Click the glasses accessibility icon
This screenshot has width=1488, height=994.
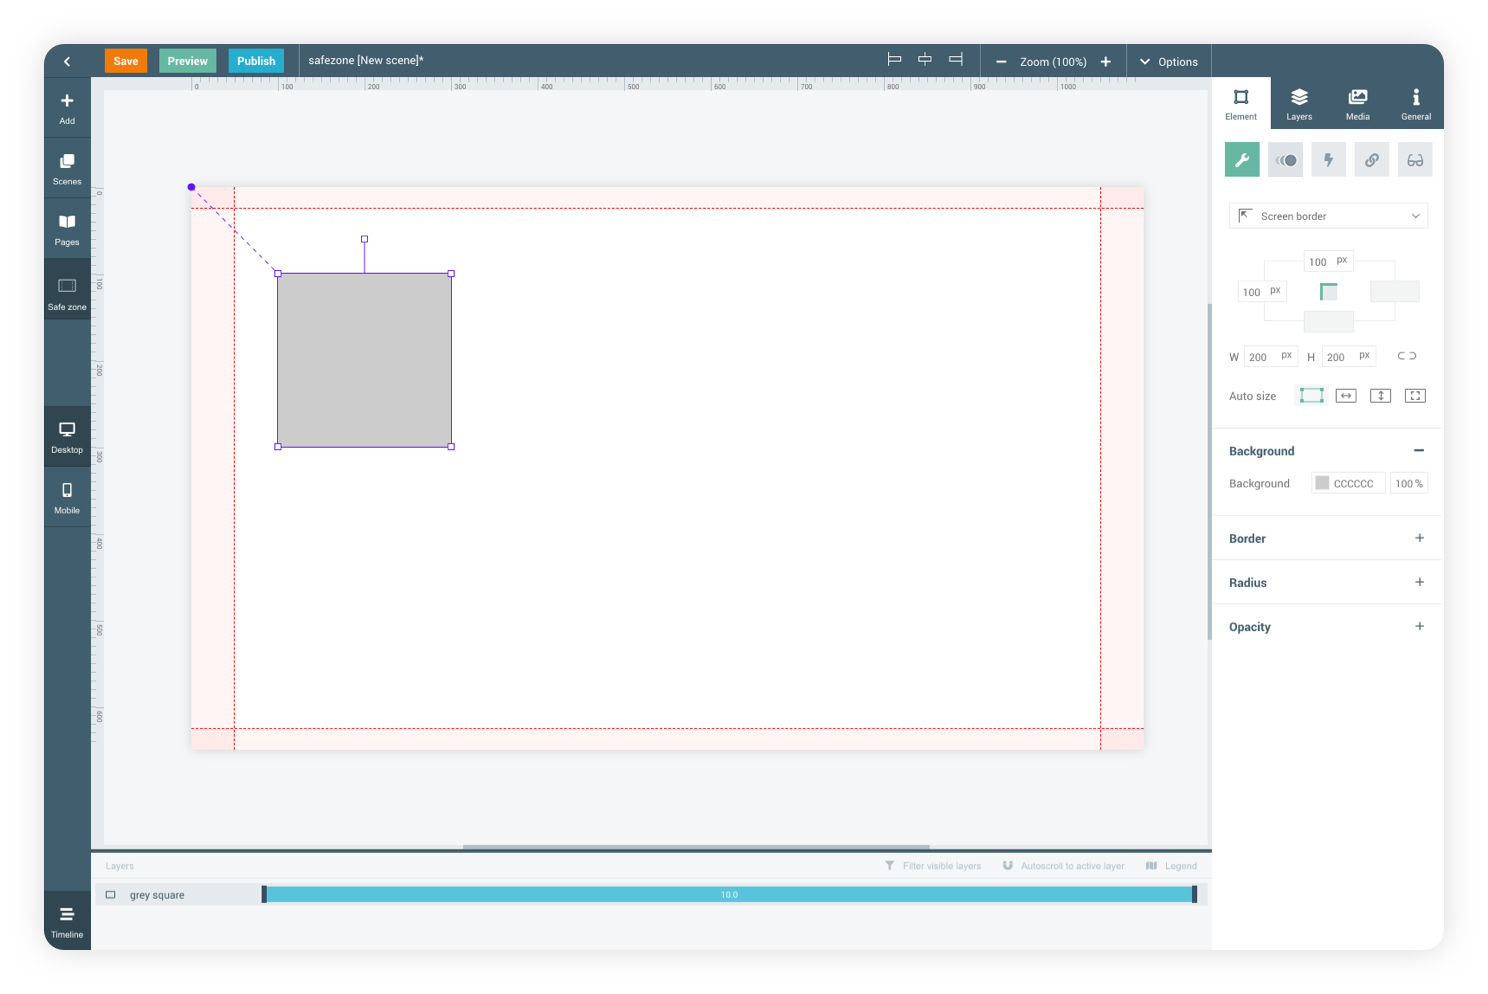pos(1414,160)
